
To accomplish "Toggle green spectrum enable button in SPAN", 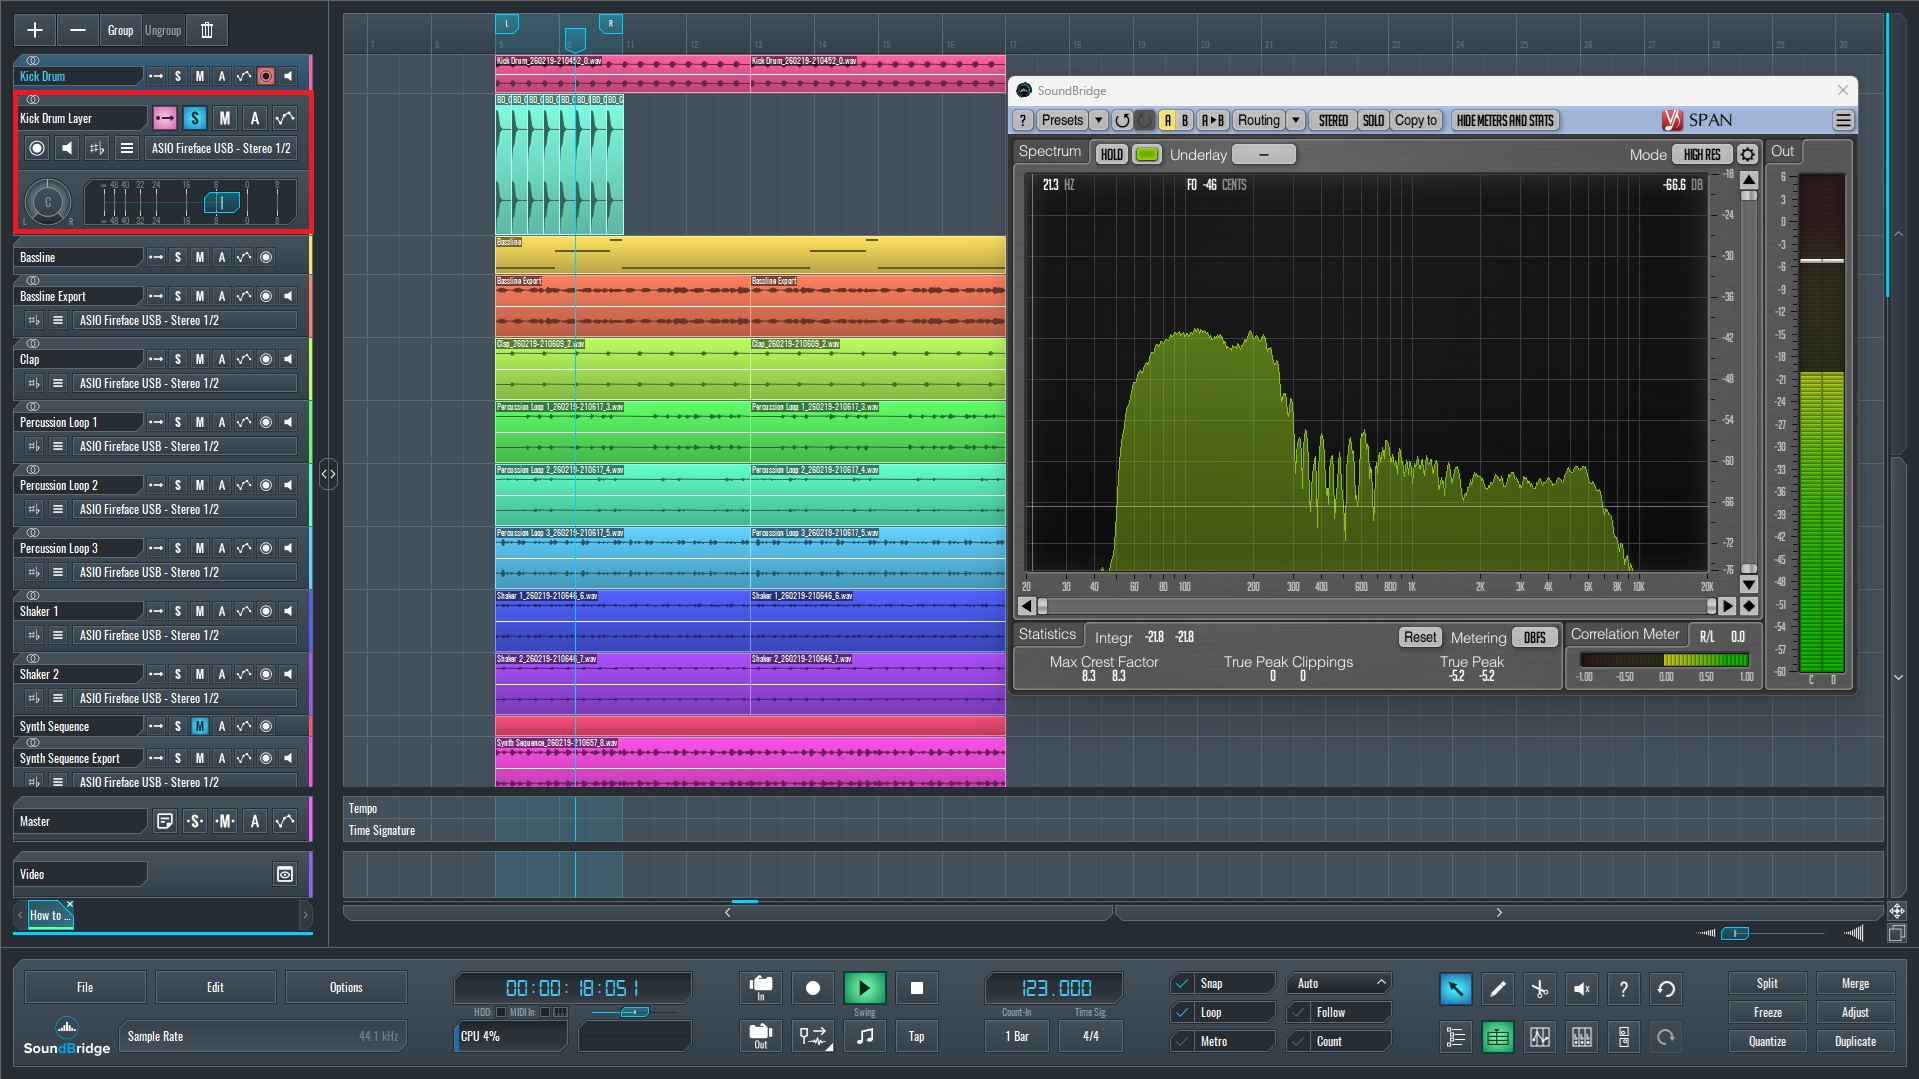I will [1147, 154].
